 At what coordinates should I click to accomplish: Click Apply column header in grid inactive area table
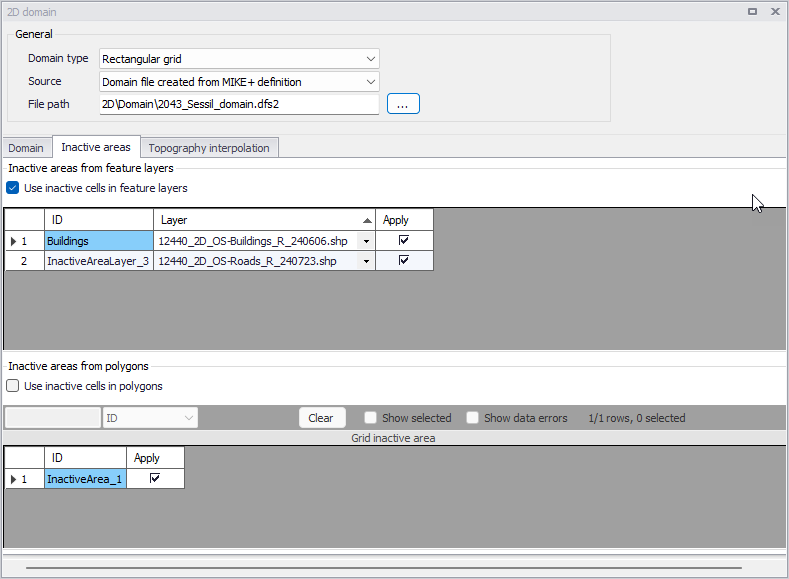point(155,458)
